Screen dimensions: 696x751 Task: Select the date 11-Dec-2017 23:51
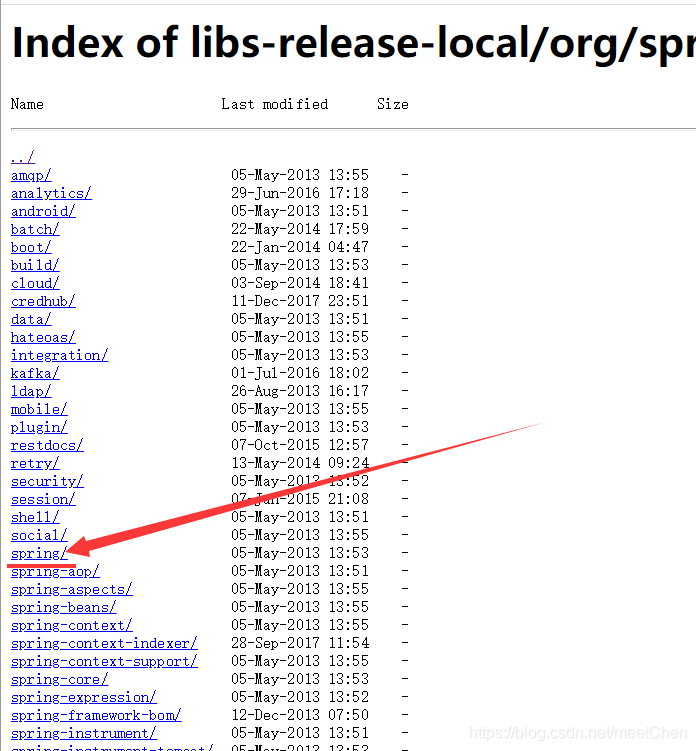[x=300, y=301]
